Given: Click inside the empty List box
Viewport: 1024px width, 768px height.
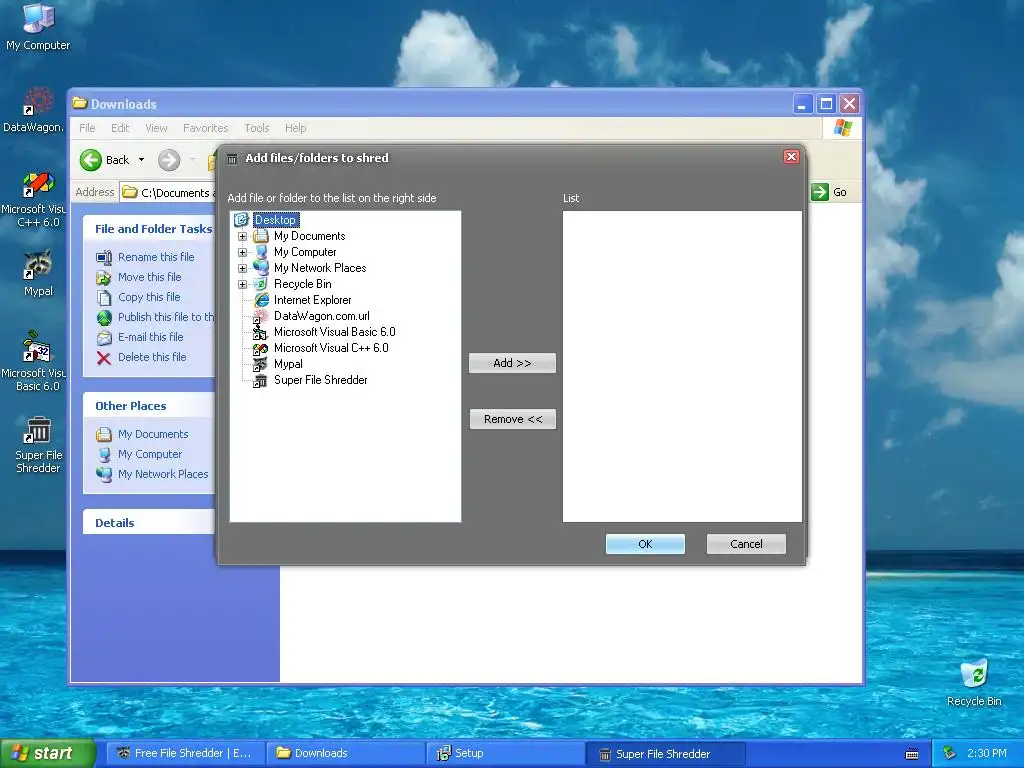Looking at the screenshot, I should (682, 366).
